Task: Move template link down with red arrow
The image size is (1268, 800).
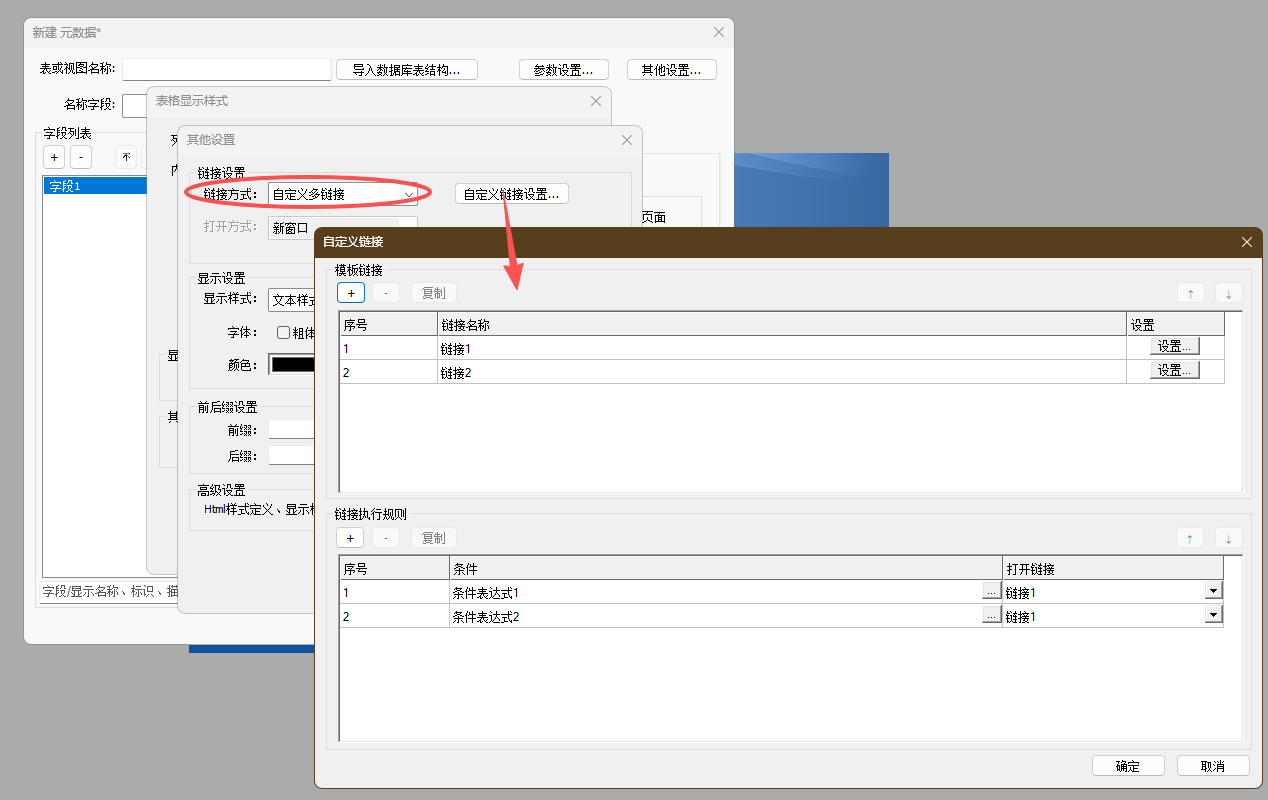Action: 1228,293
